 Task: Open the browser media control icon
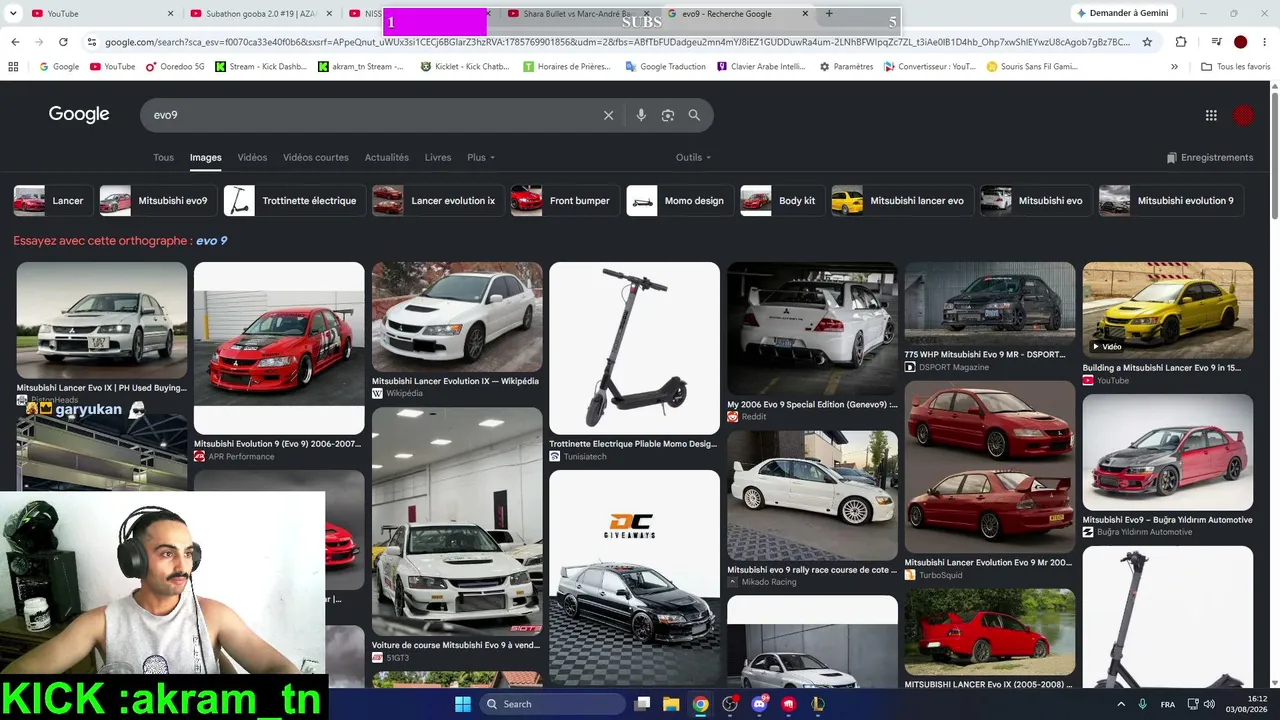tap(1216, 42)
